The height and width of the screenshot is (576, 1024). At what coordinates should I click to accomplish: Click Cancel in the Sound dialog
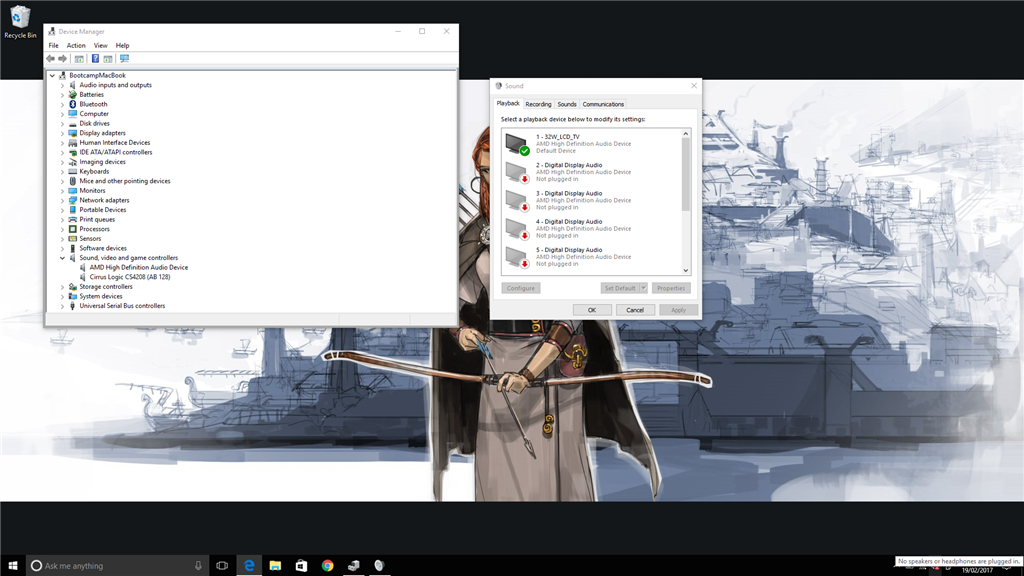(x=635, y=310)
